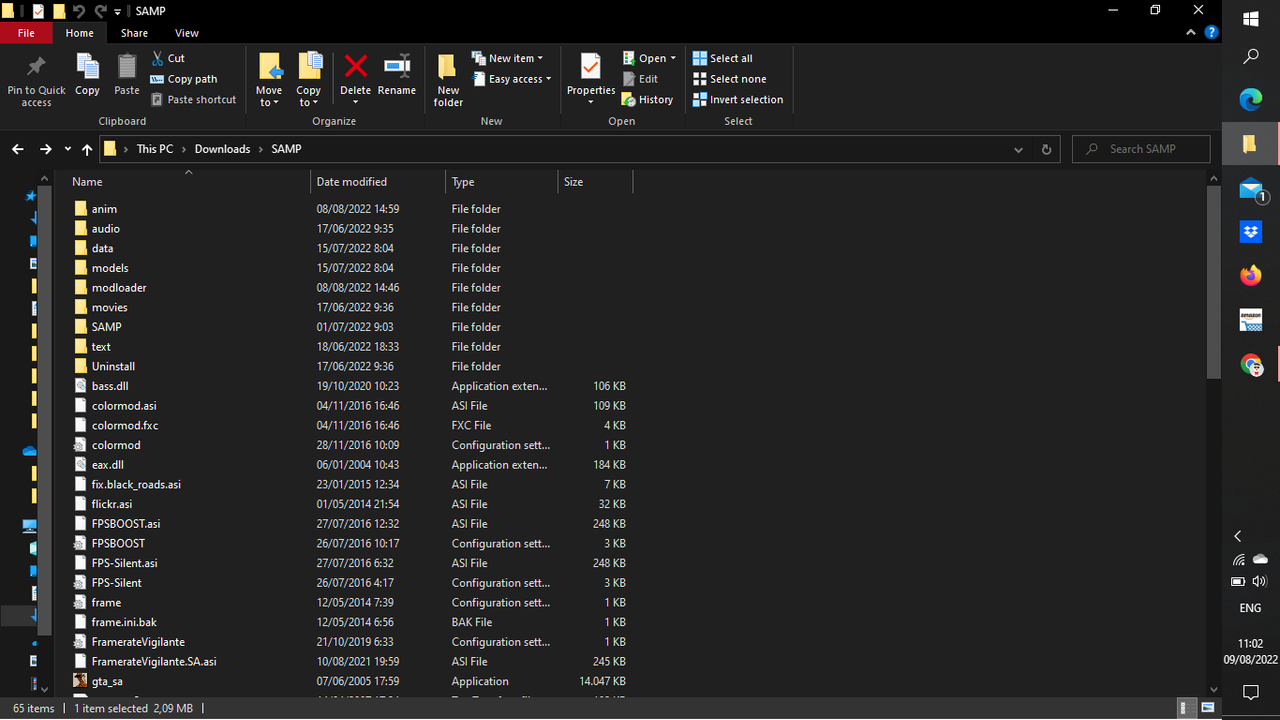Go forward with the forward arrow
This screenshot has width=1280, height=720.
click(45, 149)
